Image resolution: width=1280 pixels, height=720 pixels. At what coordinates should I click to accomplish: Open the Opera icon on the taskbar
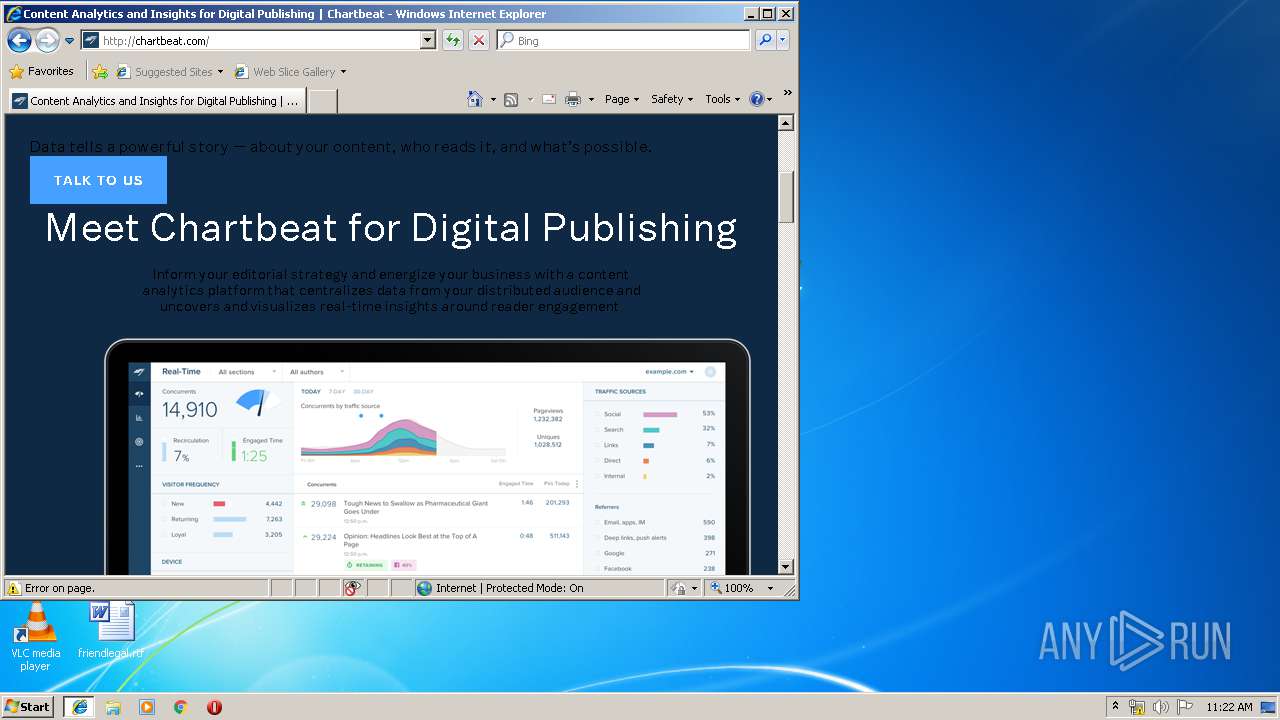coord(214,707)
